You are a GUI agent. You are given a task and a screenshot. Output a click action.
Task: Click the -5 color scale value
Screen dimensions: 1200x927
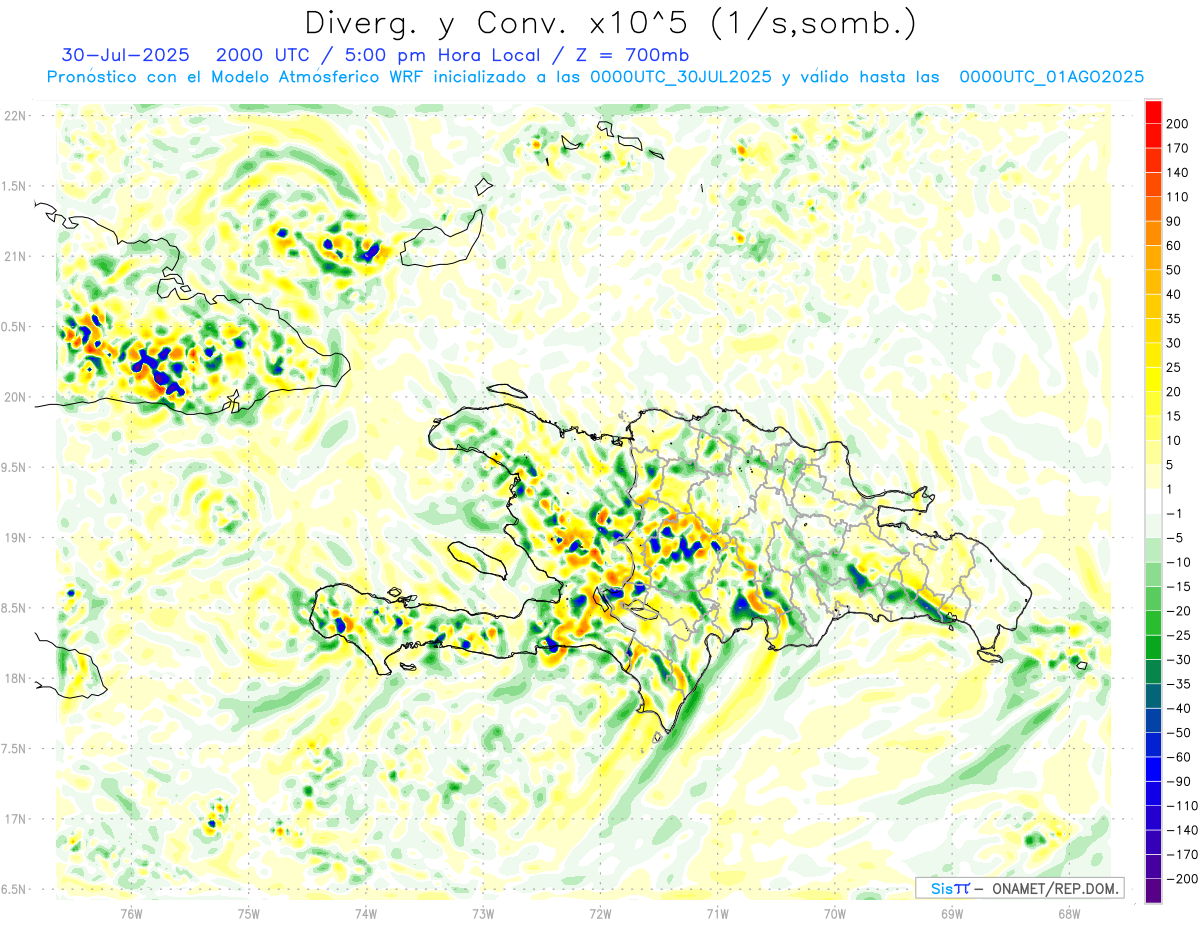coord(1177,538)
